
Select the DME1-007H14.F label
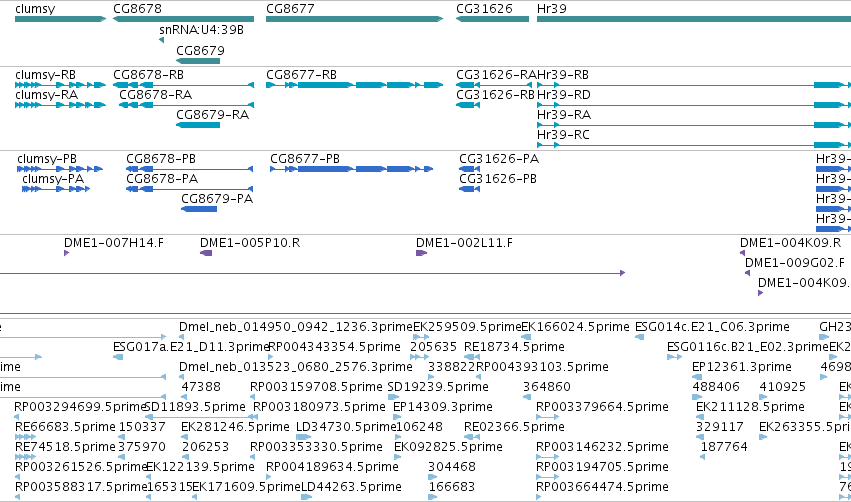pyautogui.click(x=114, y=243)
